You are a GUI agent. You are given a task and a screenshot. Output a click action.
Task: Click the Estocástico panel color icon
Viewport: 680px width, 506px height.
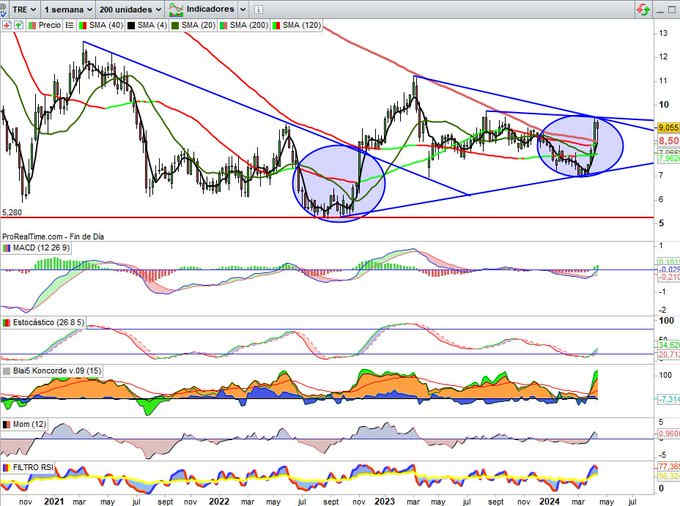click(x=7, y=323)
